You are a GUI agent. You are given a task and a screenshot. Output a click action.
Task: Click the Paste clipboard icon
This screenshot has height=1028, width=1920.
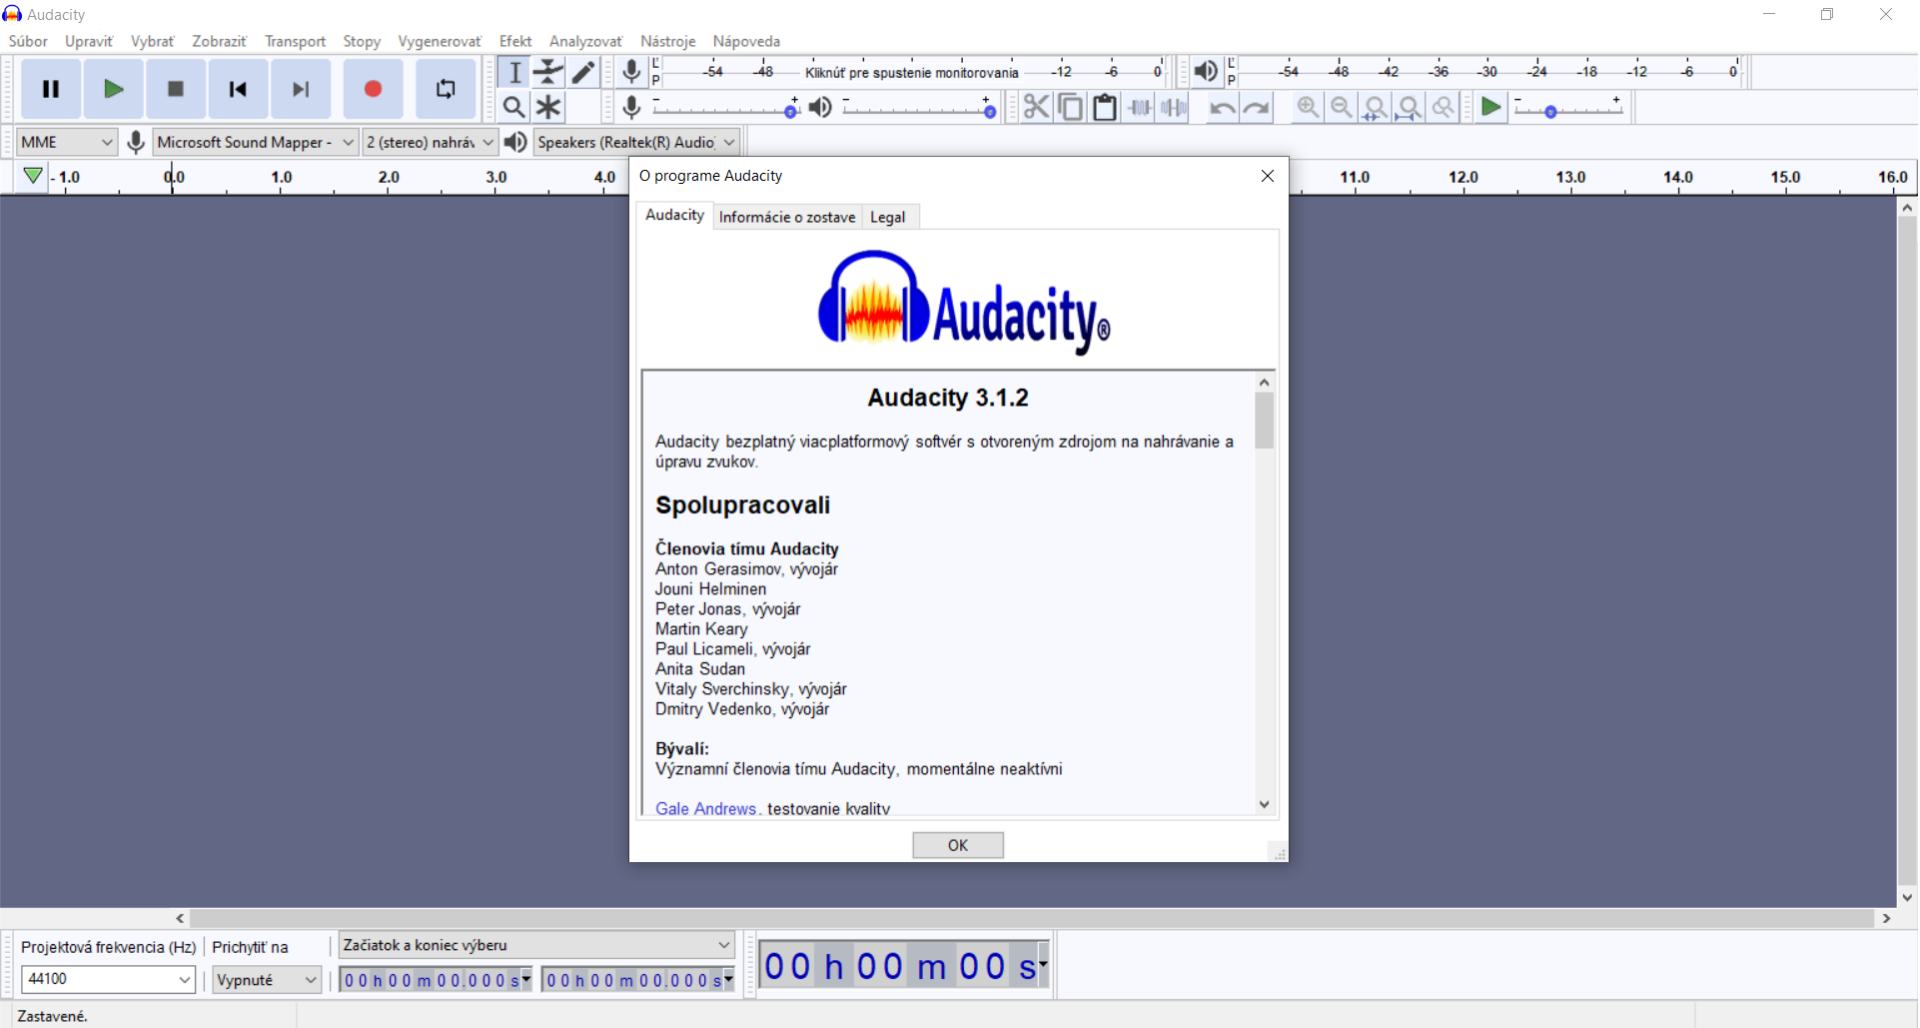click(1104, 107)
